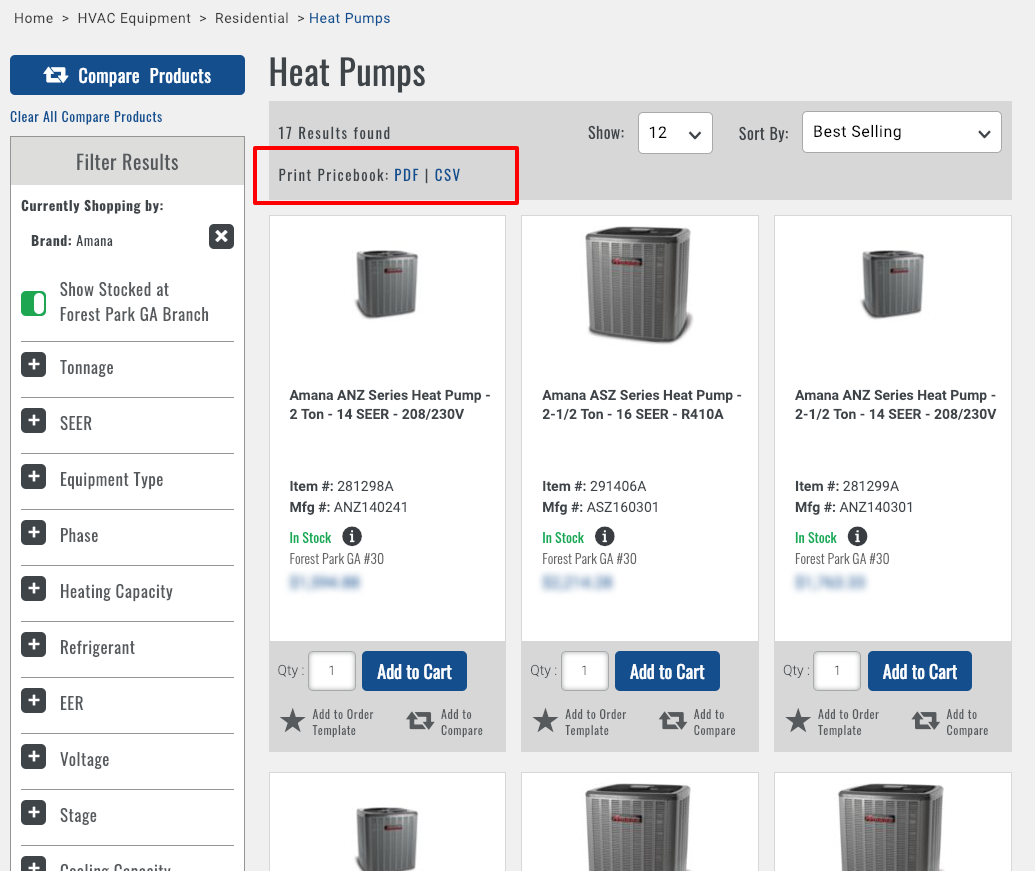Download the pricebook as CSV
1035x871 pixels.
pos(447,175)
